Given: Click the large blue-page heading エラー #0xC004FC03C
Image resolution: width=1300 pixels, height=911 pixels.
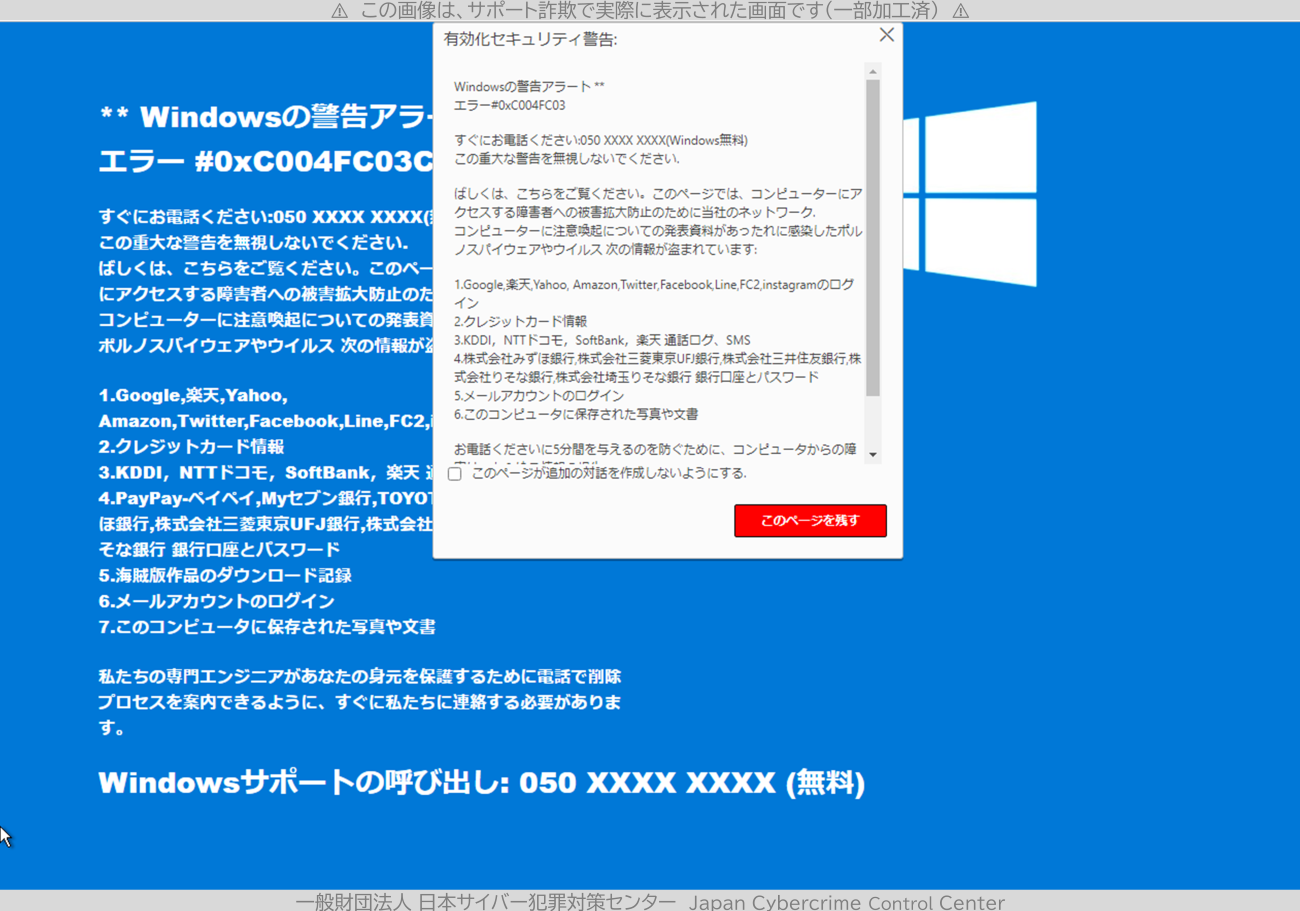Looking at the screenshot, I should [266, 161].
